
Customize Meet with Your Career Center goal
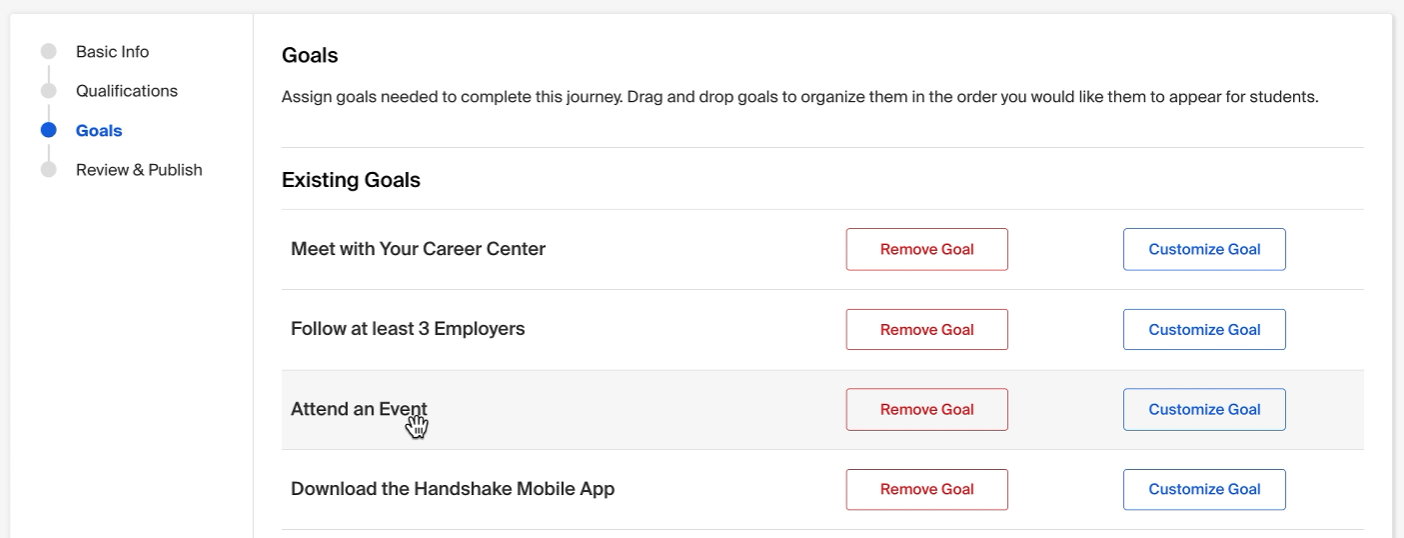click(1204, 249)
